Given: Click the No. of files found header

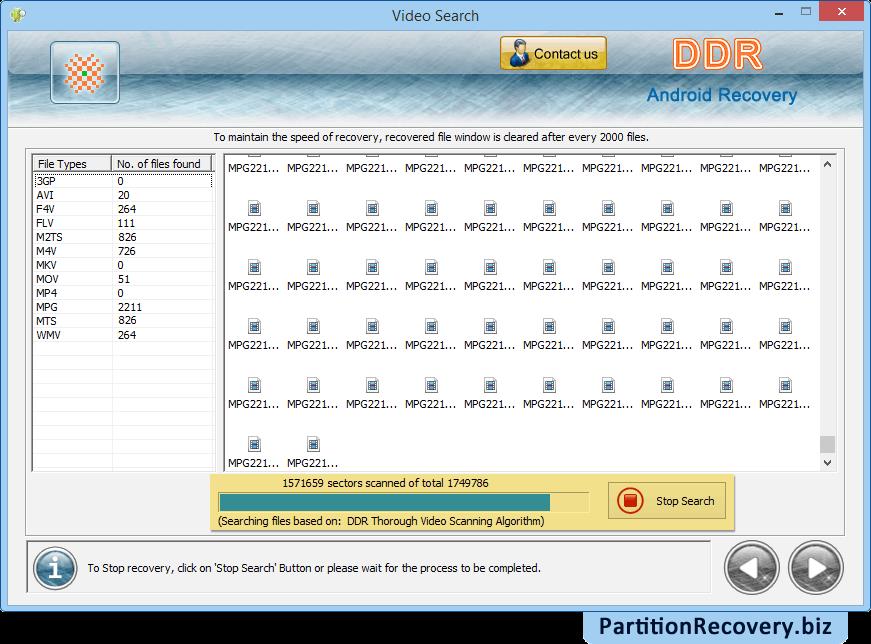Looking at the screenshot, I should tap(162, 163).
